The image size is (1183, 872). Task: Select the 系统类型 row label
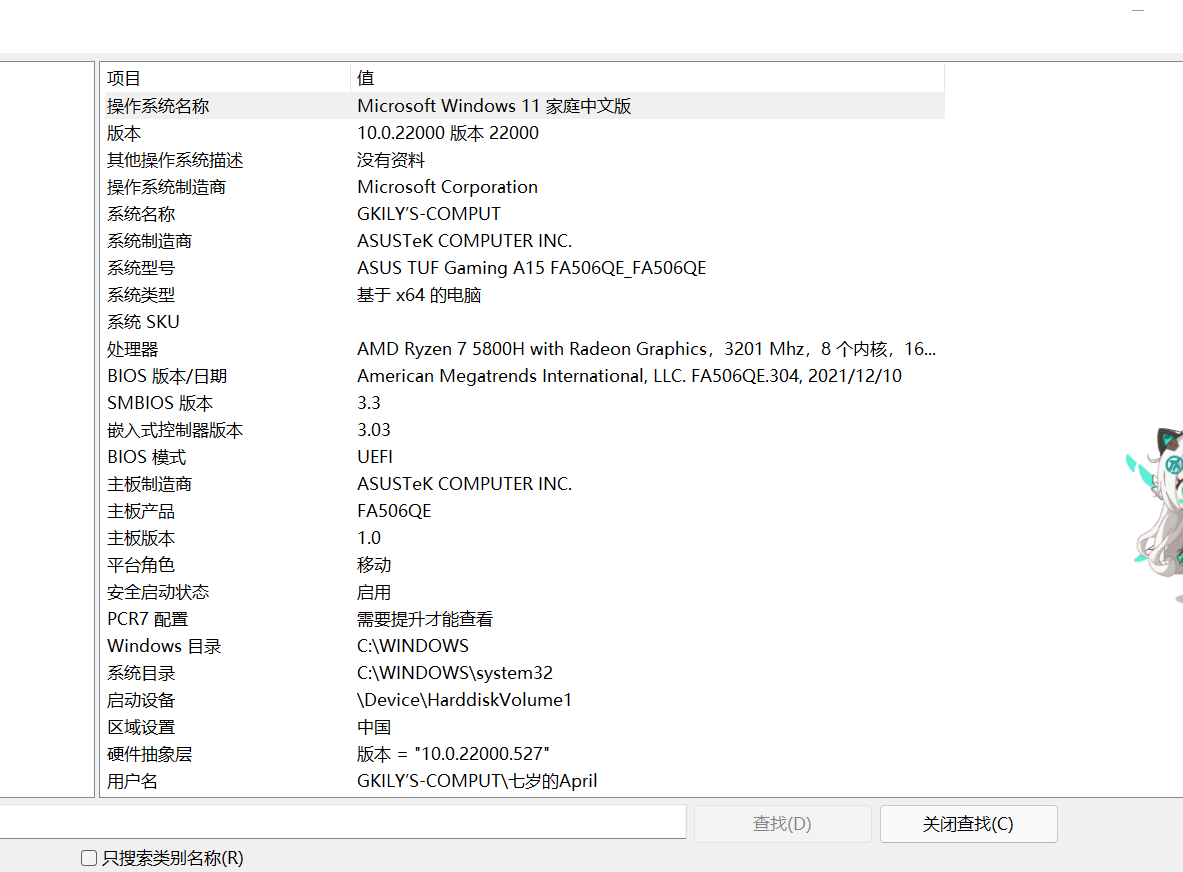pyautogui.click(x=140, y=295)
